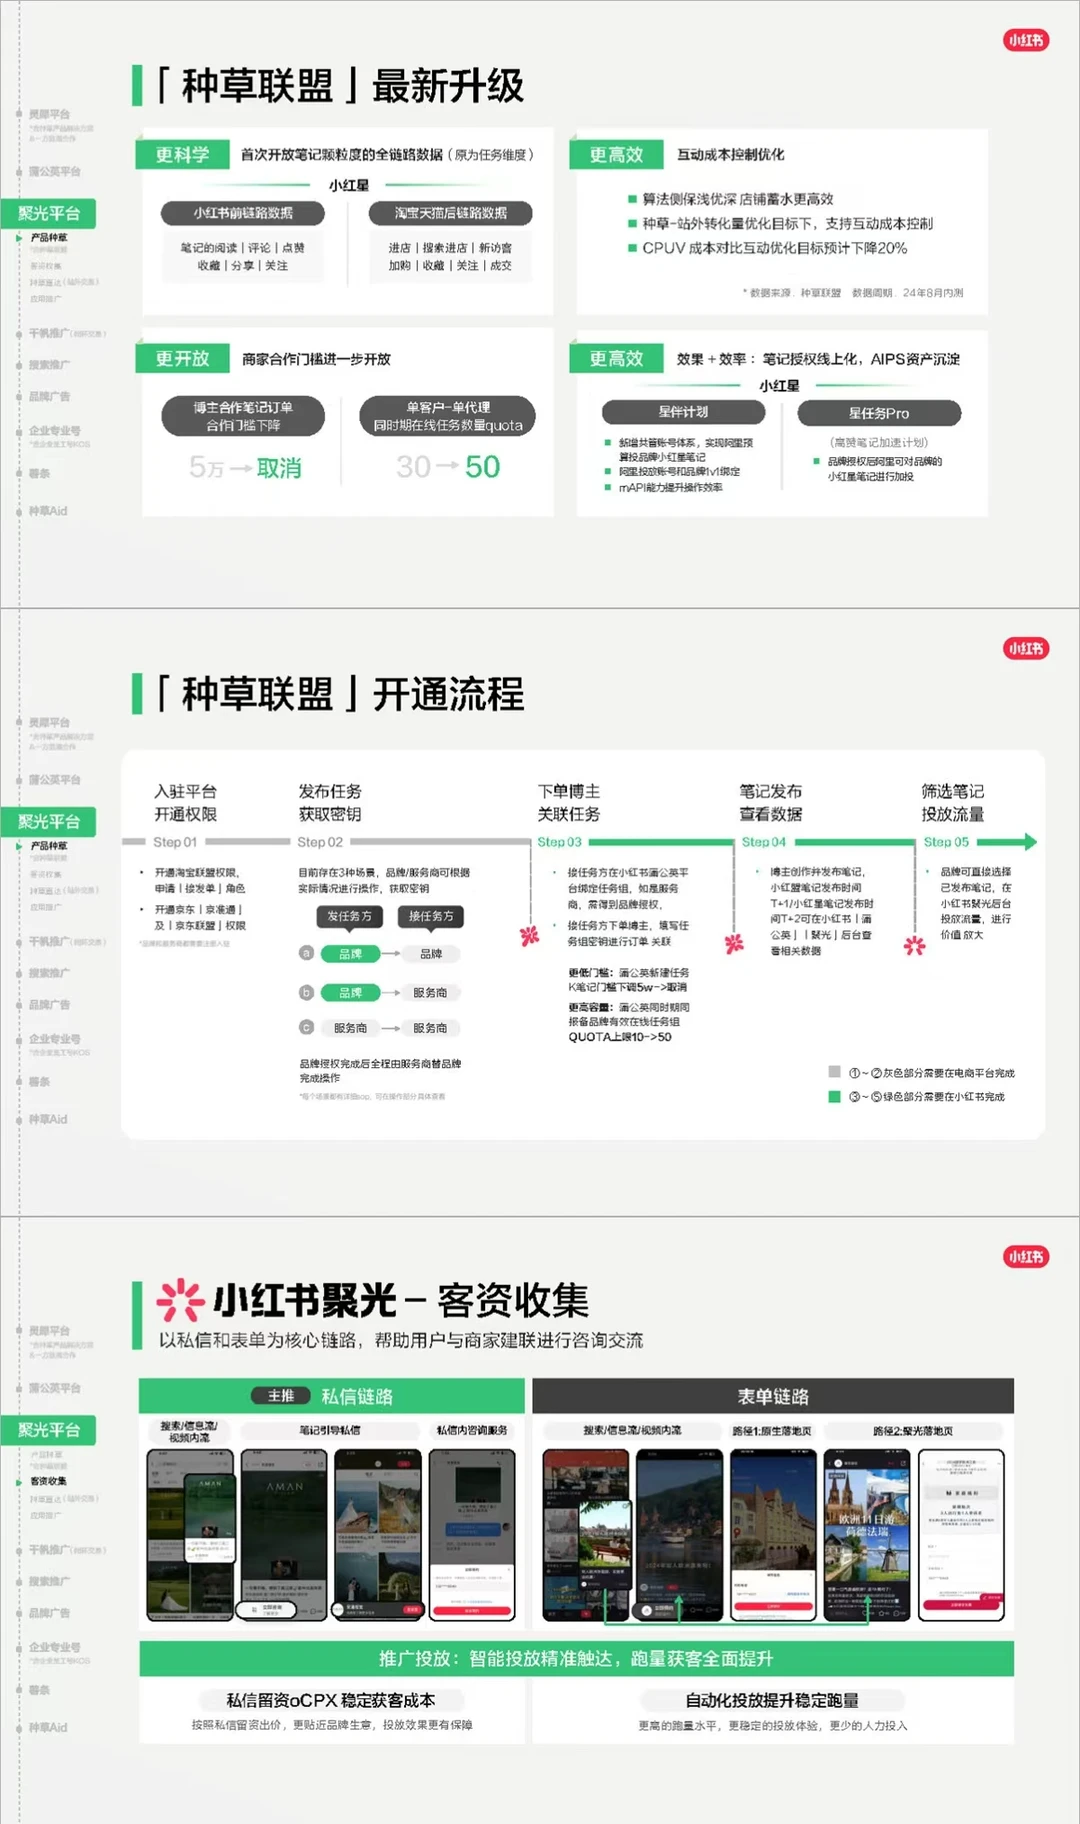This screenshot has height=1824, width=1080.
Task: Click the Step 01 label
Action: pos(175,842)
